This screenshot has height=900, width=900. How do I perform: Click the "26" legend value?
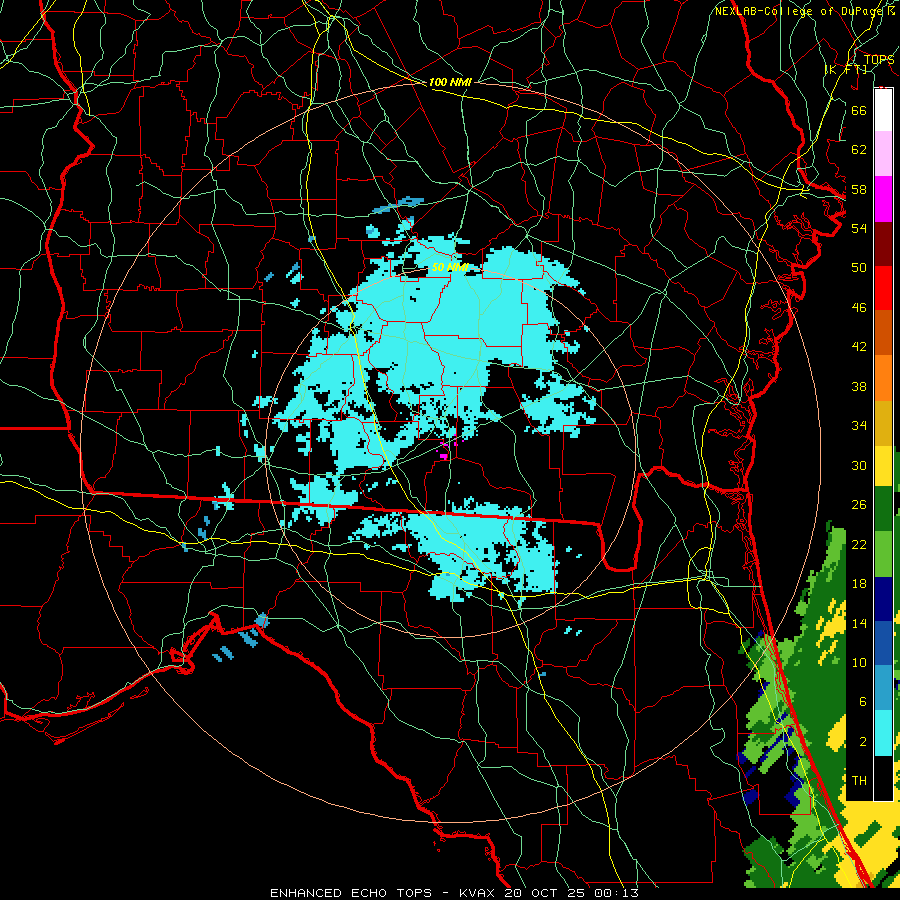[x=859, y=505]
